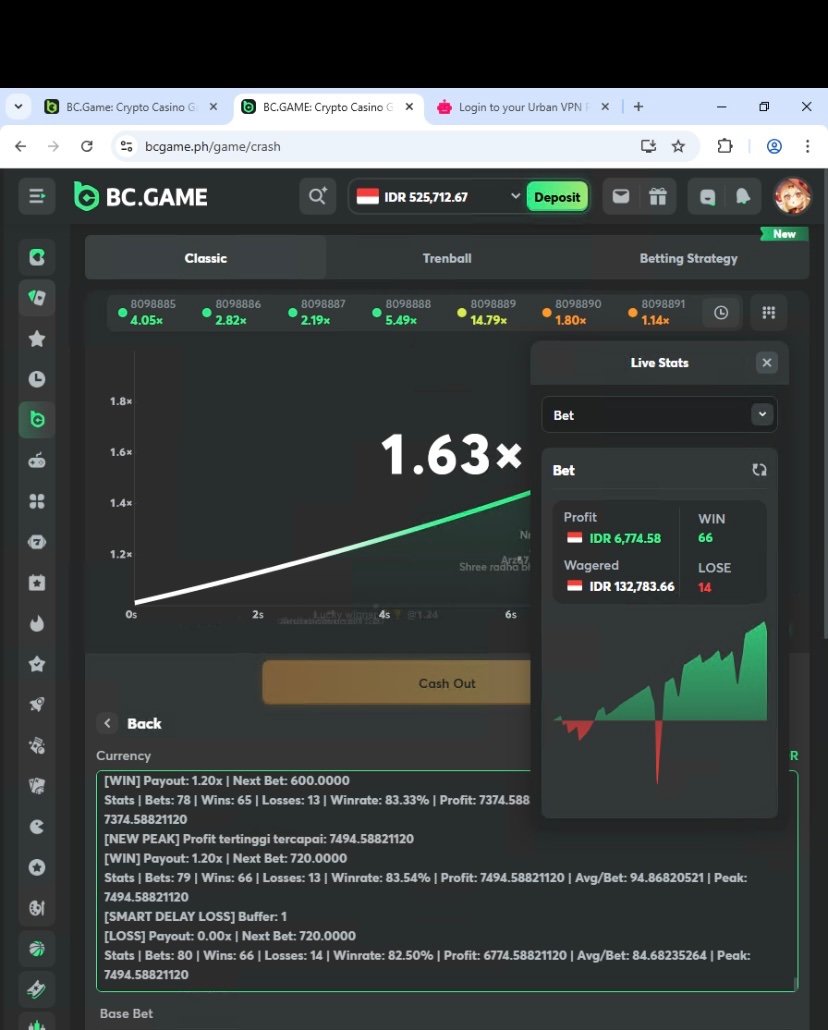The height and width of the screenshot is (1030, 828).
Task: Expand the IDR currency balance dropdown
Action: coord(515,196)
